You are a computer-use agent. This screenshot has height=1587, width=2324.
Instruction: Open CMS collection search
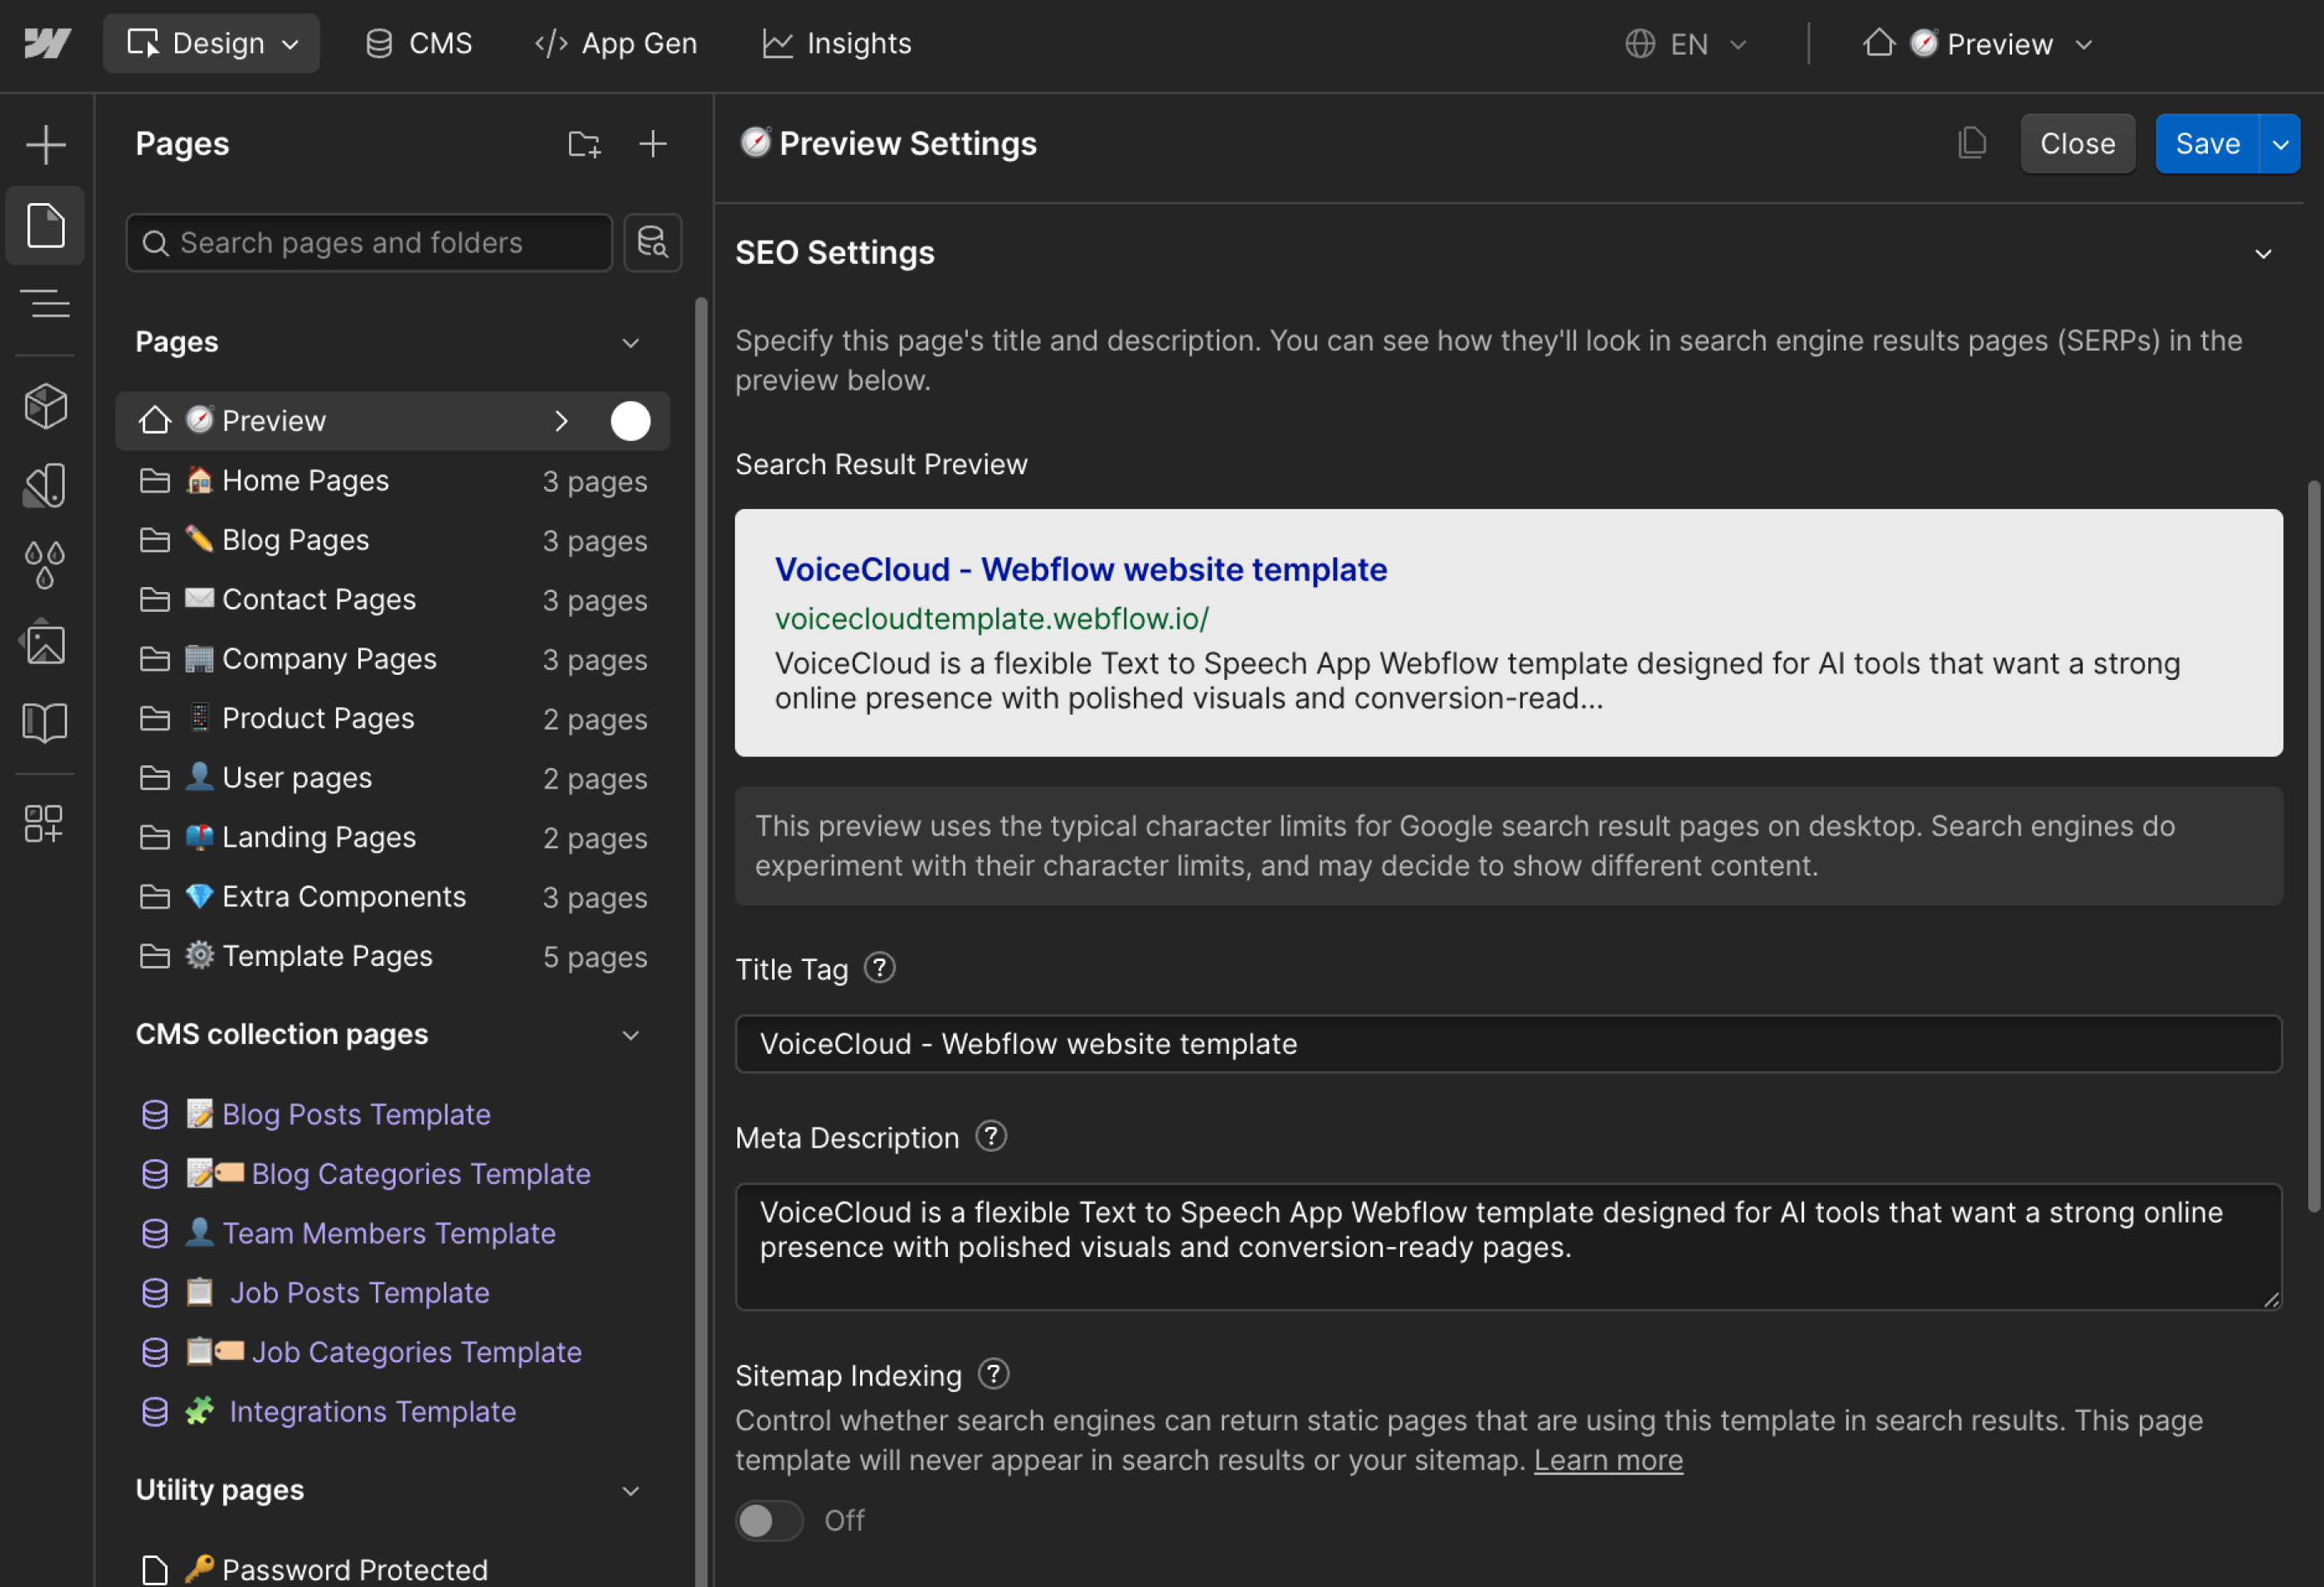click(x=653, y=242)
